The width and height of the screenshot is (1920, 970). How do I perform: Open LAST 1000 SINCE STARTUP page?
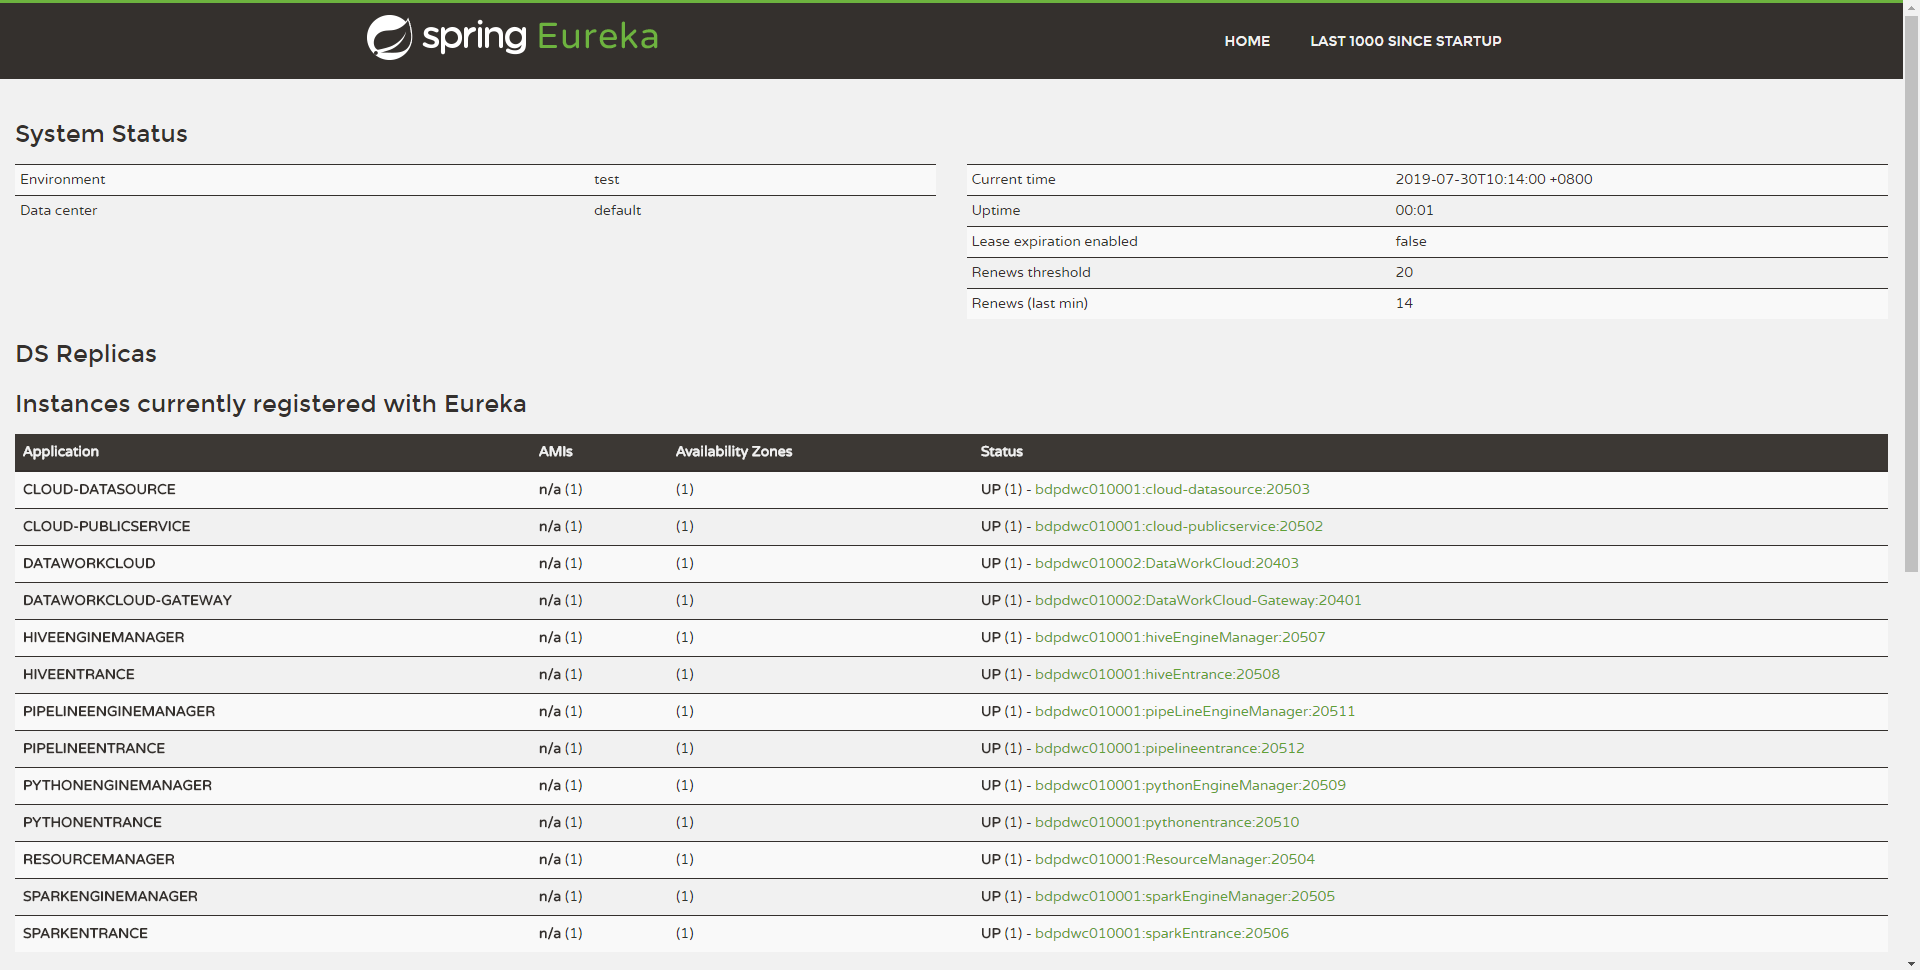coord(1405,41)
